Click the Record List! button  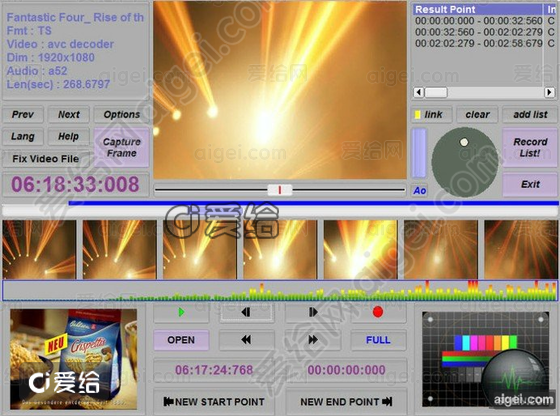(530, 147)
